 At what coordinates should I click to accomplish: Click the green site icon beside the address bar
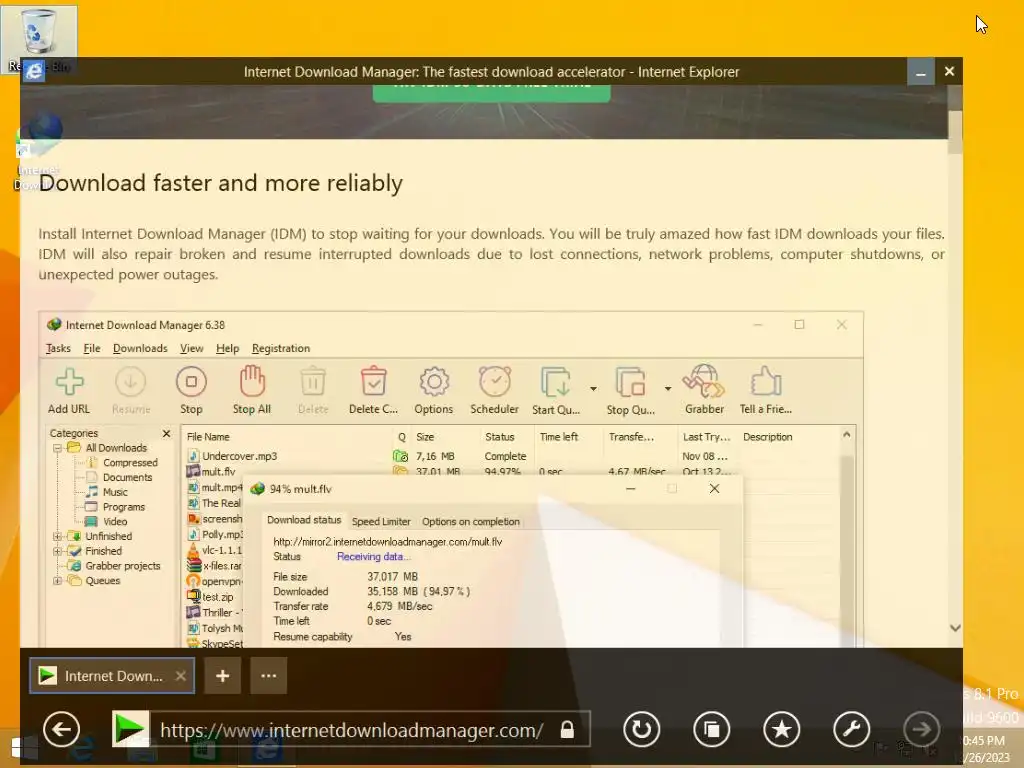click(130, 729)
